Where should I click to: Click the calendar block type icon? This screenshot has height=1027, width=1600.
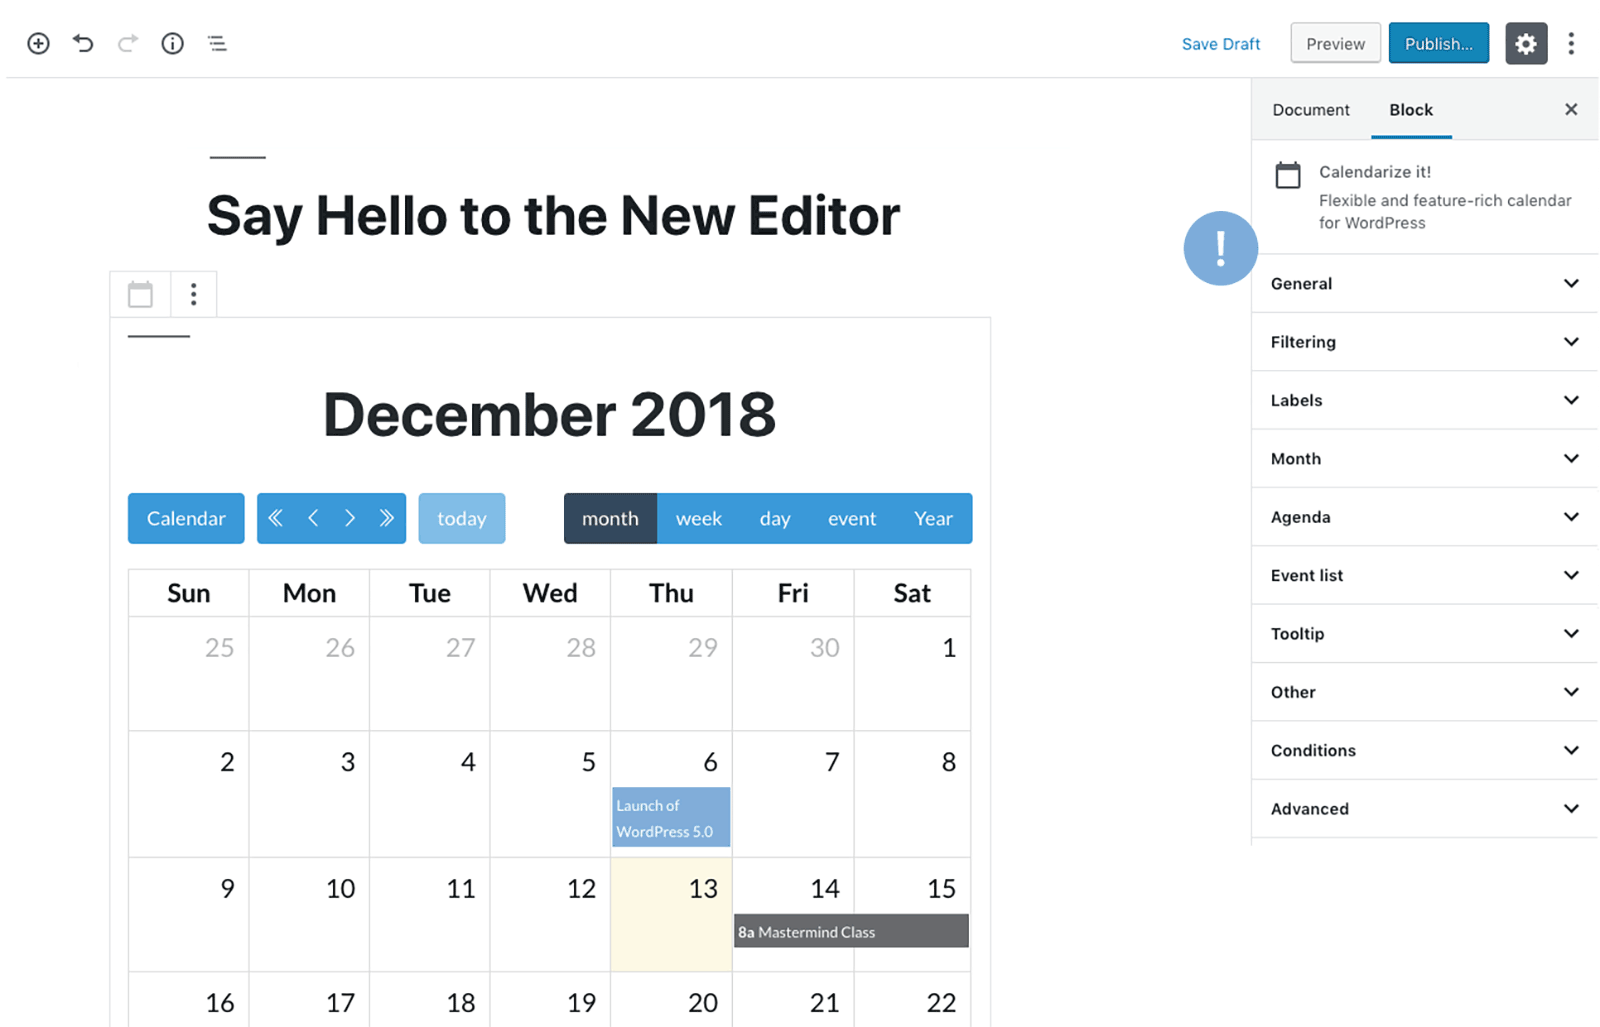click(x=141, y=294)
